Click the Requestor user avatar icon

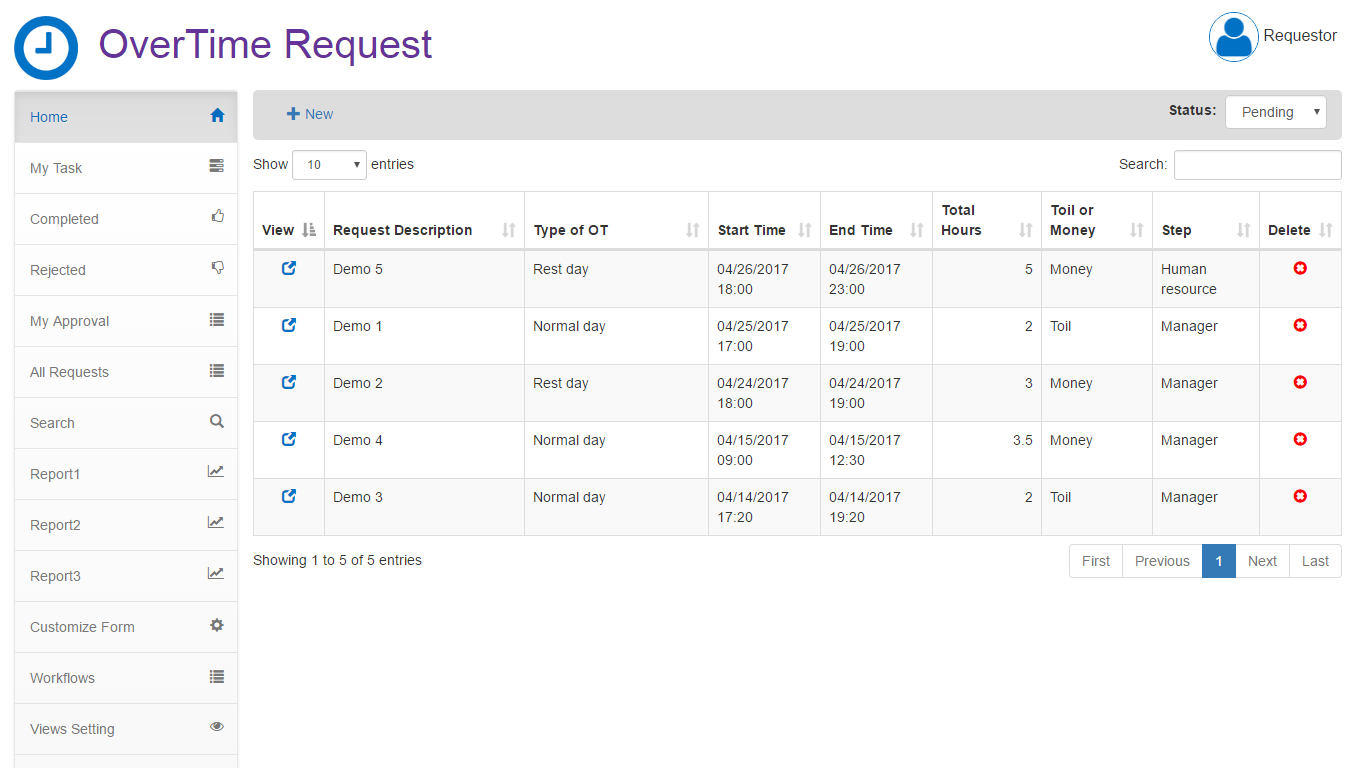[1233, 37]
